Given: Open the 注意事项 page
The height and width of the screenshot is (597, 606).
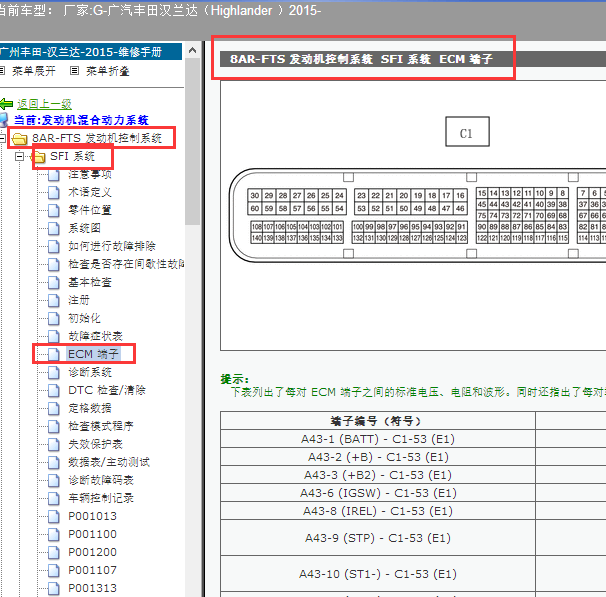Looking at the screenshot, I should click(x=90, y=174).
